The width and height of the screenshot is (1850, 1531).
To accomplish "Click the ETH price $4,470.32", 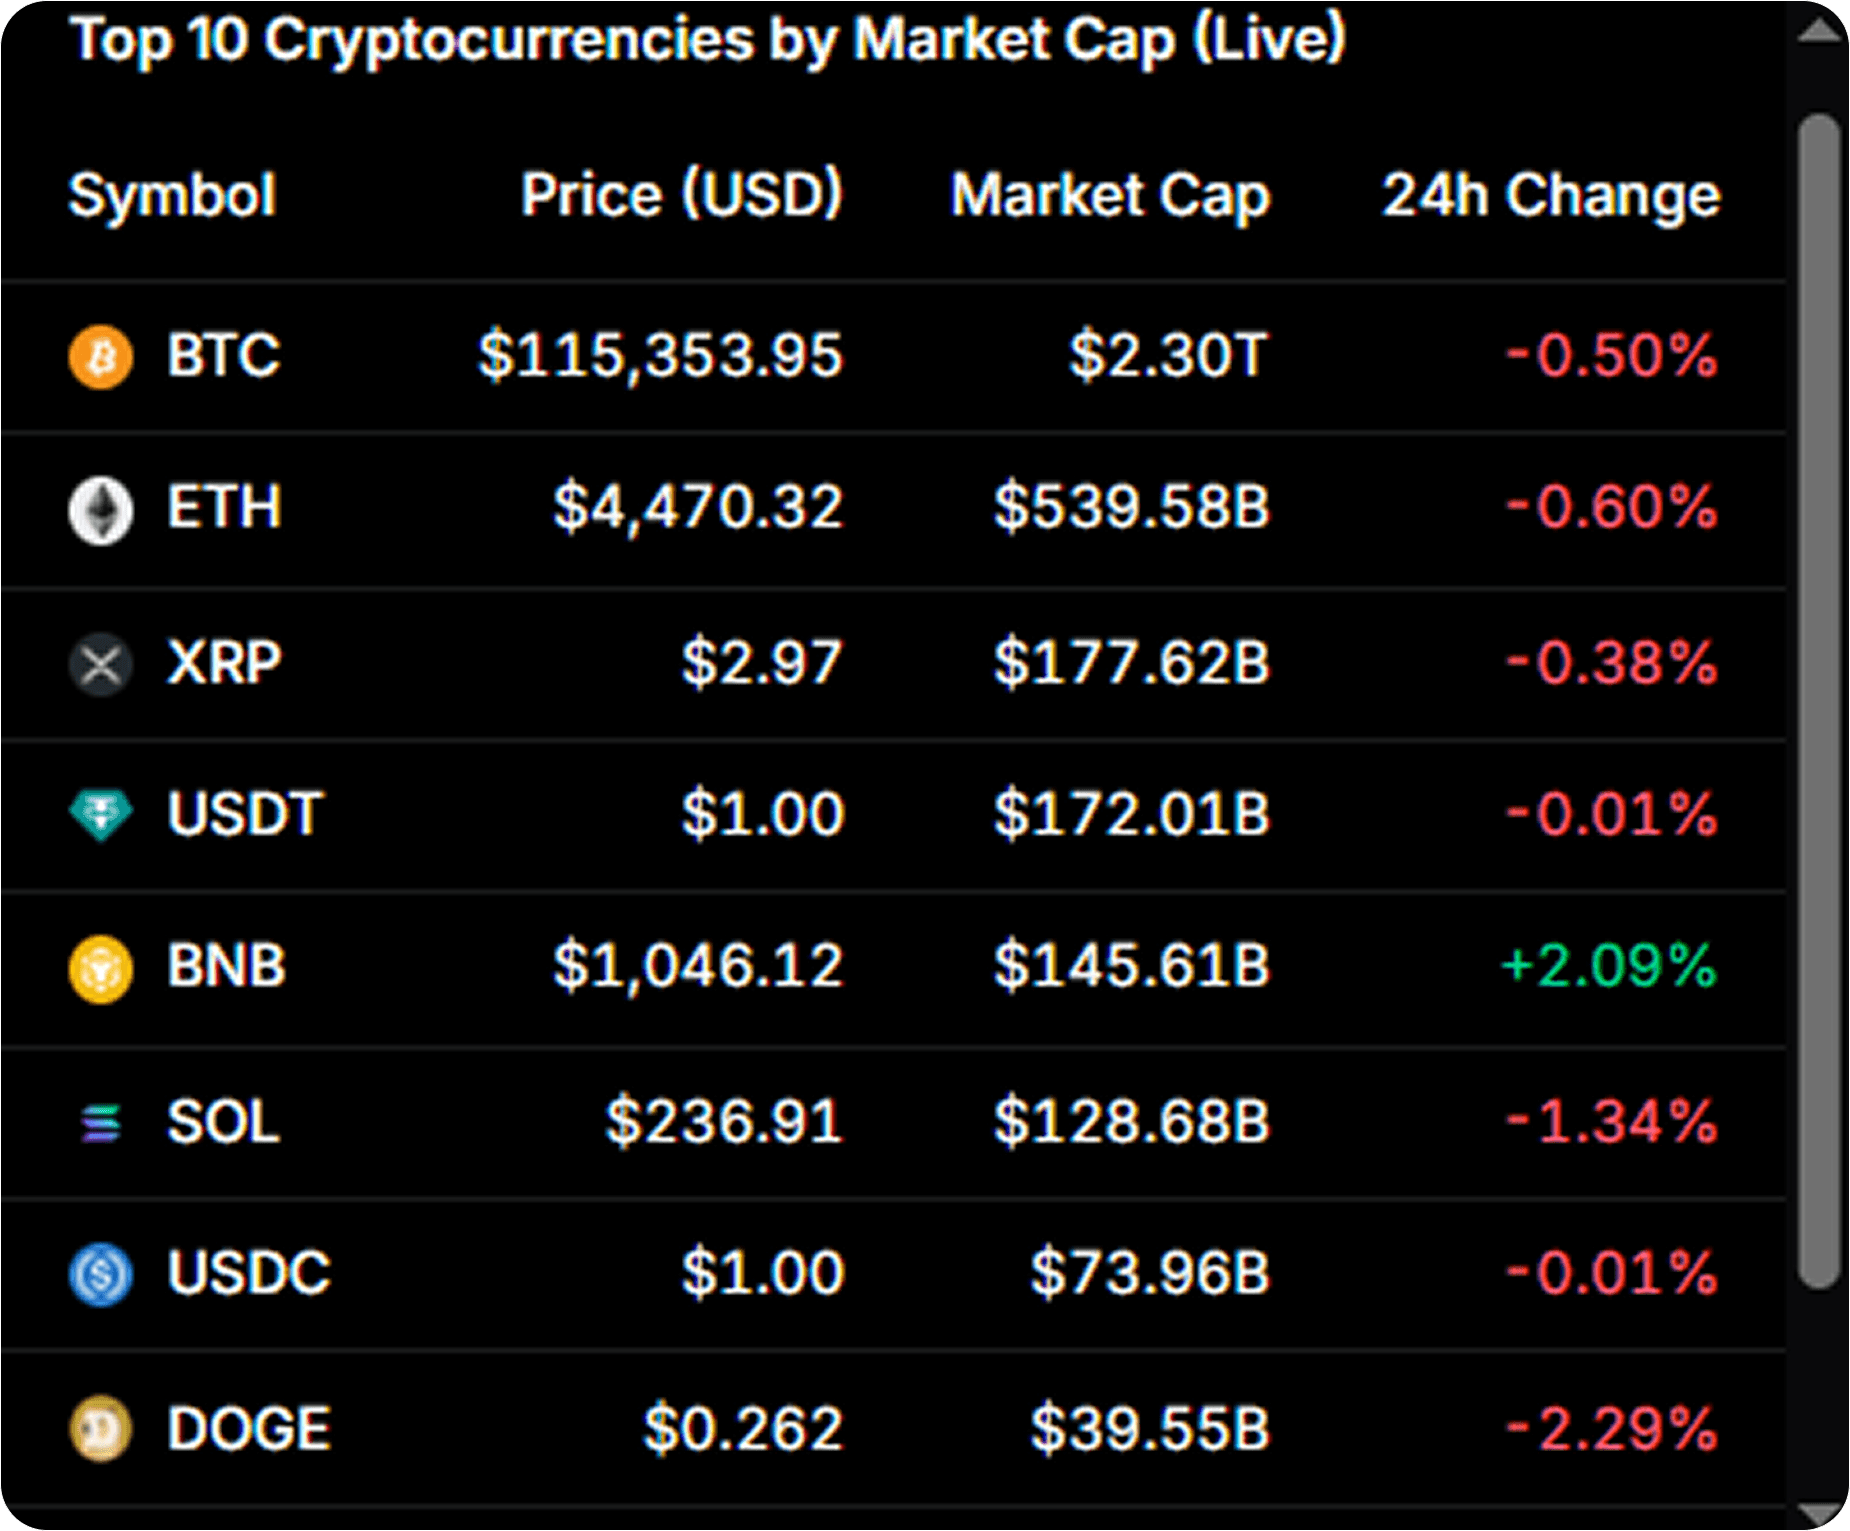I will pyautogui.click(x=698, y=507).
